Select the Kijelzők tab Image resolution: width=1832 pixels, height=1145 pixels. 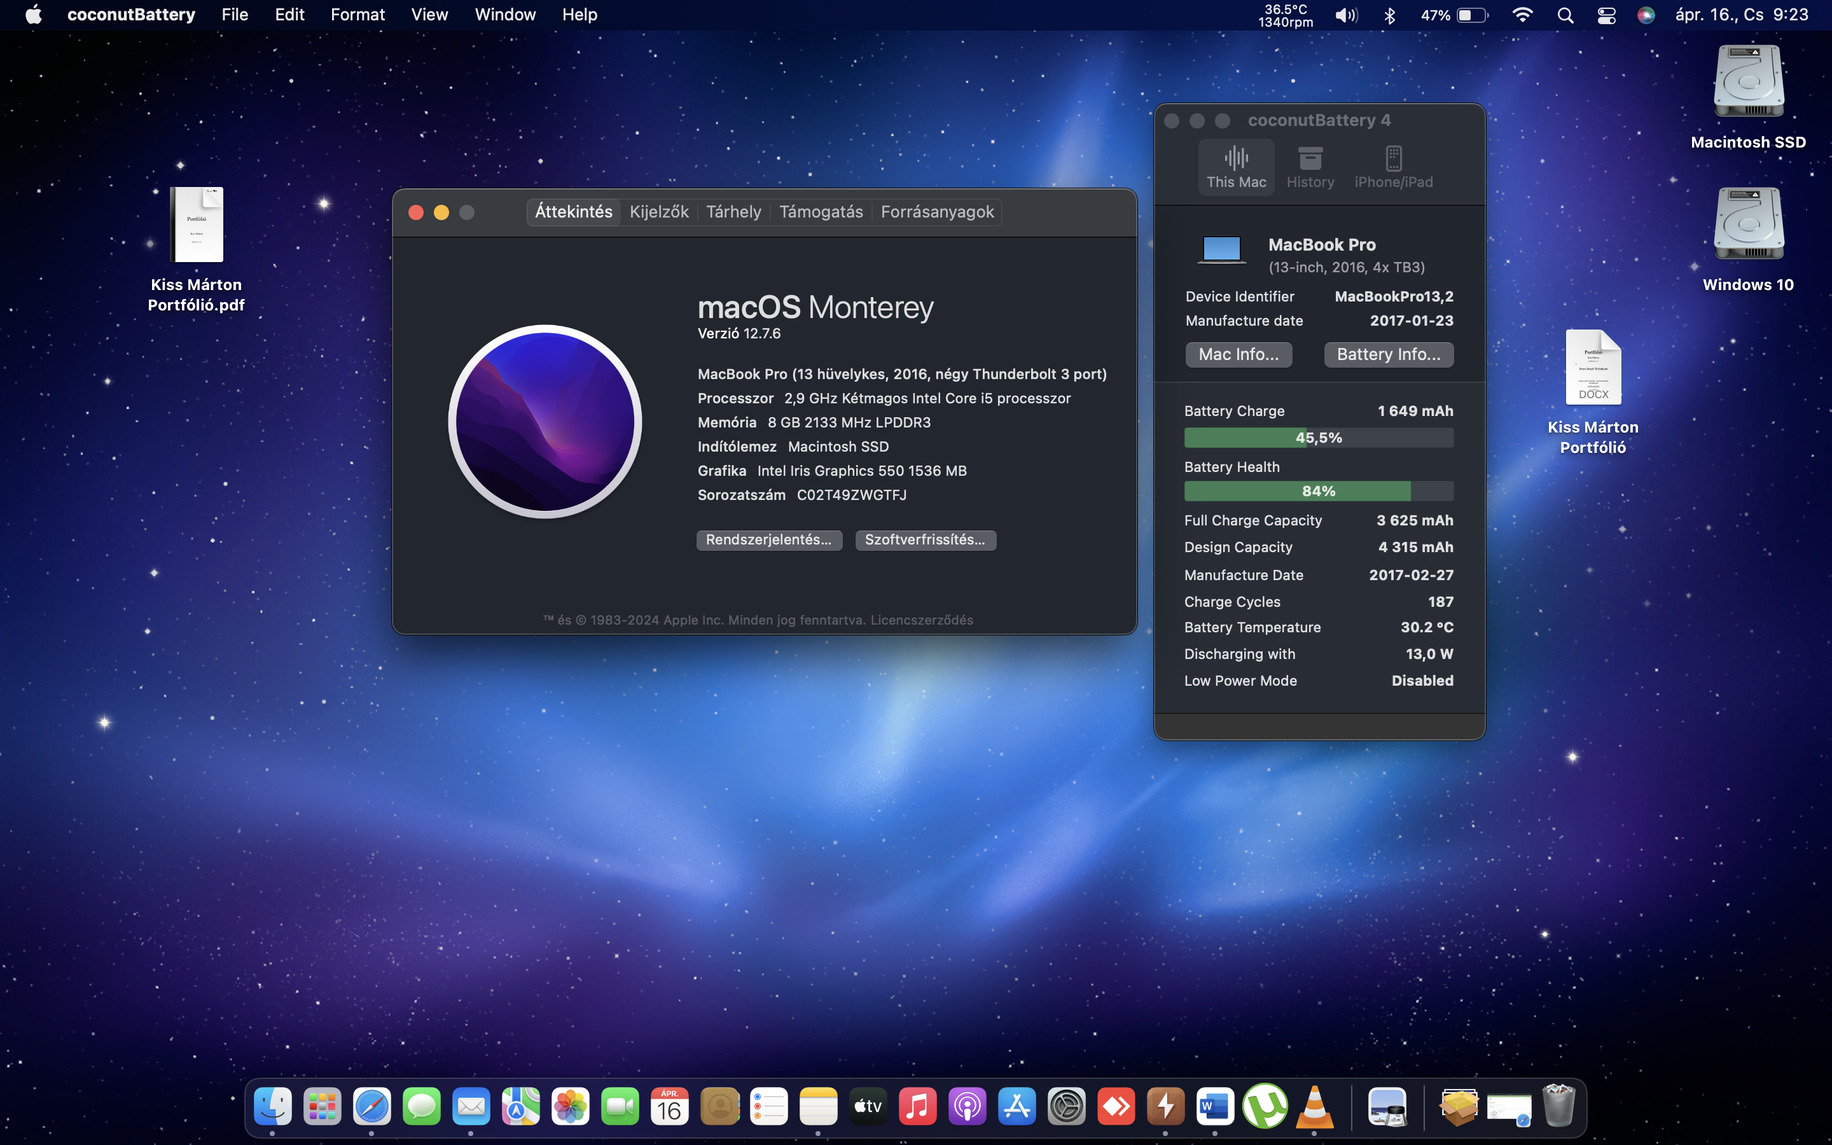tap(659, 212)
